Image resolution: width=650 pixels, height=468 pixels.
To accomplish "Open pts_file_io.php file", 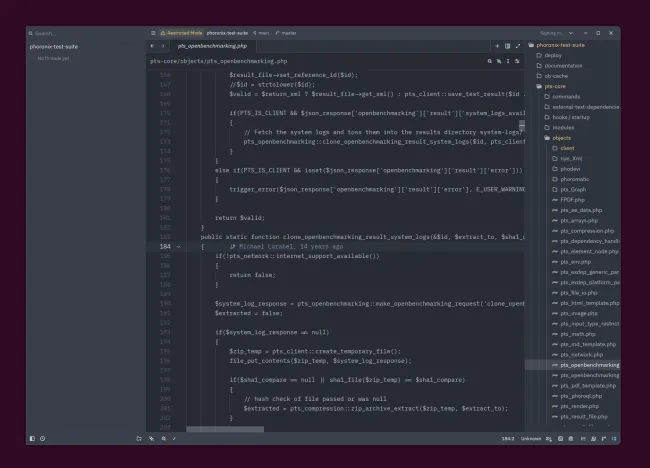I will point(575,293).
